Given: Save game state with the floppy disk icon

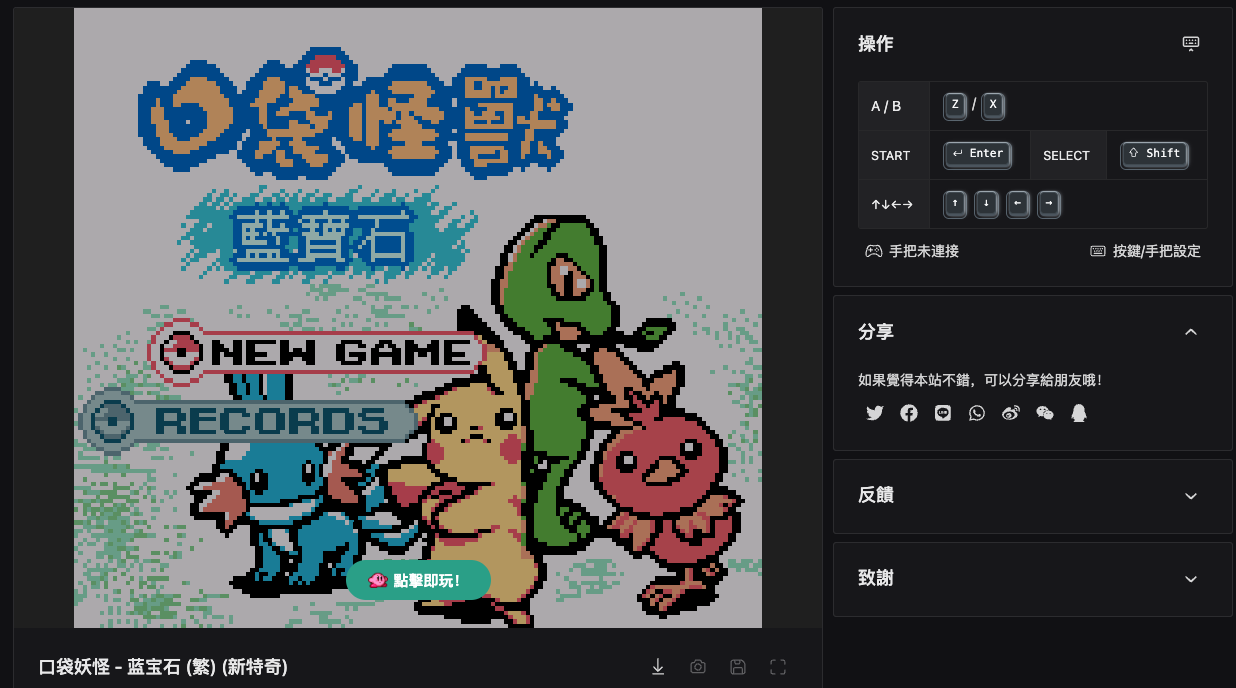Looking at the screenshot, I should (738, 666).
